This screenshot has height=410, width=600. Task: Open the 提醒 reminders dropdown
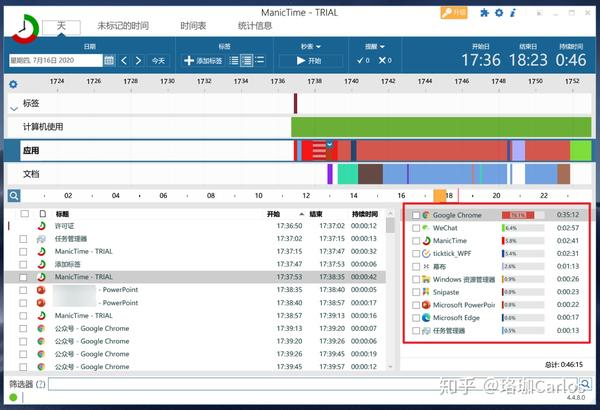(375, 46)
